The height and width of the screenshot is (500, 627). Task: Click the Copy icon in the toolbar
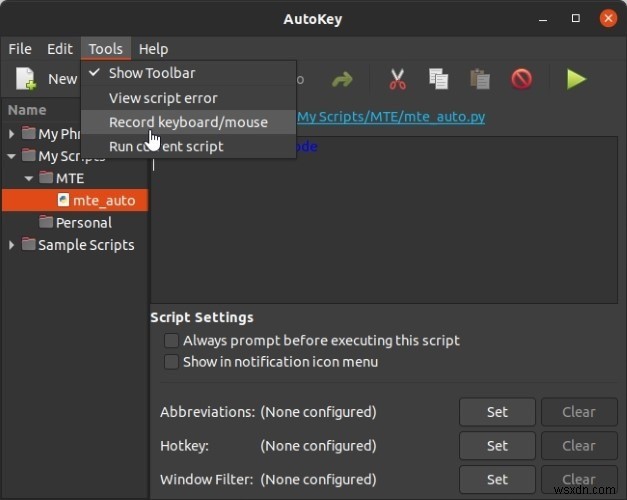click(439, 79)
